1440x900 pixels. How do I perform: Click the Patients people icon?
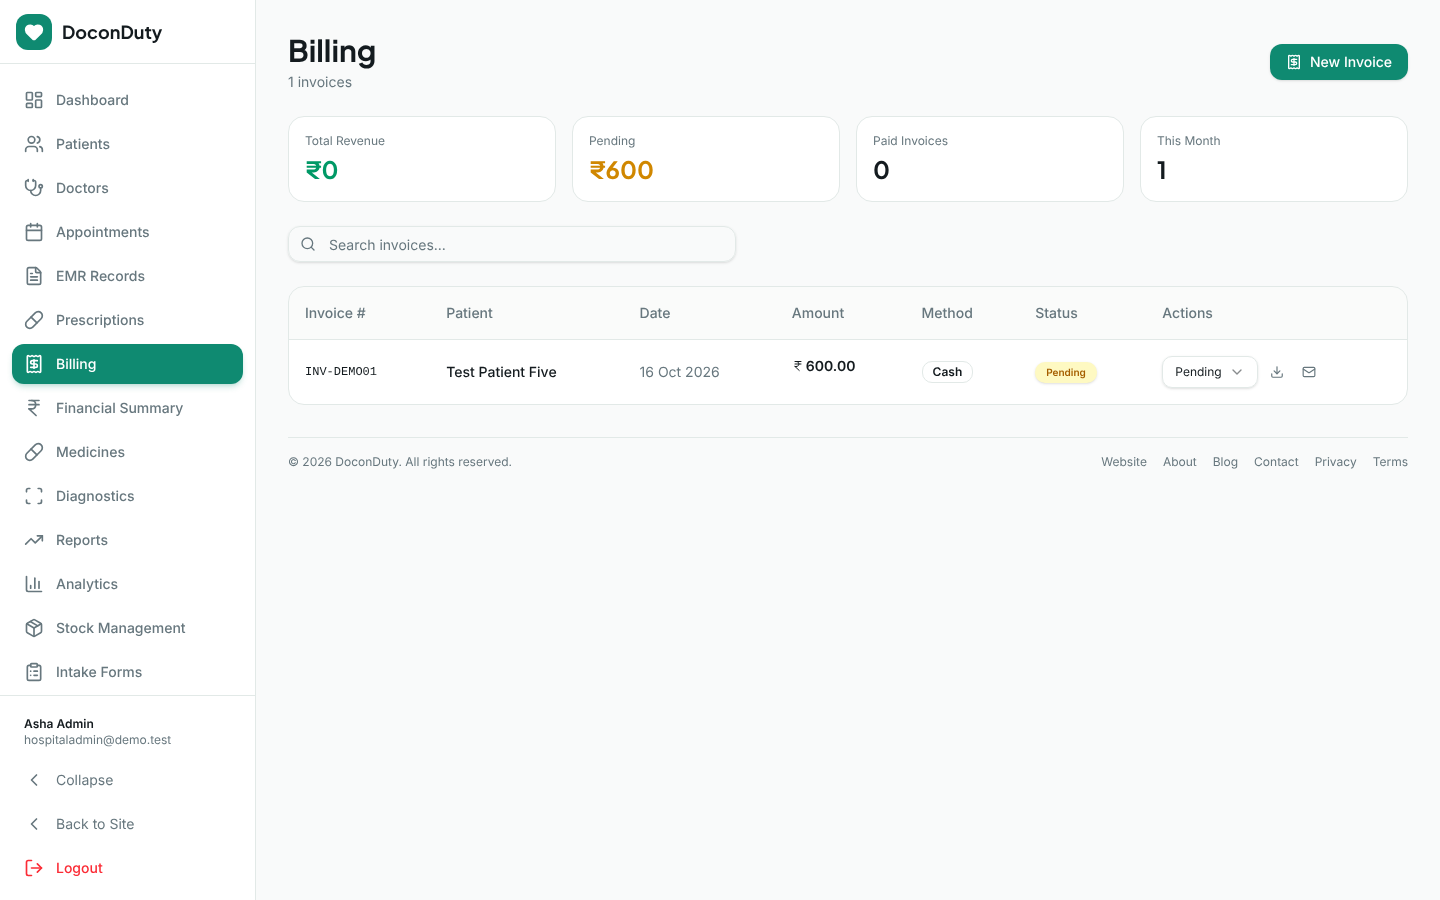tap(34, 144)
